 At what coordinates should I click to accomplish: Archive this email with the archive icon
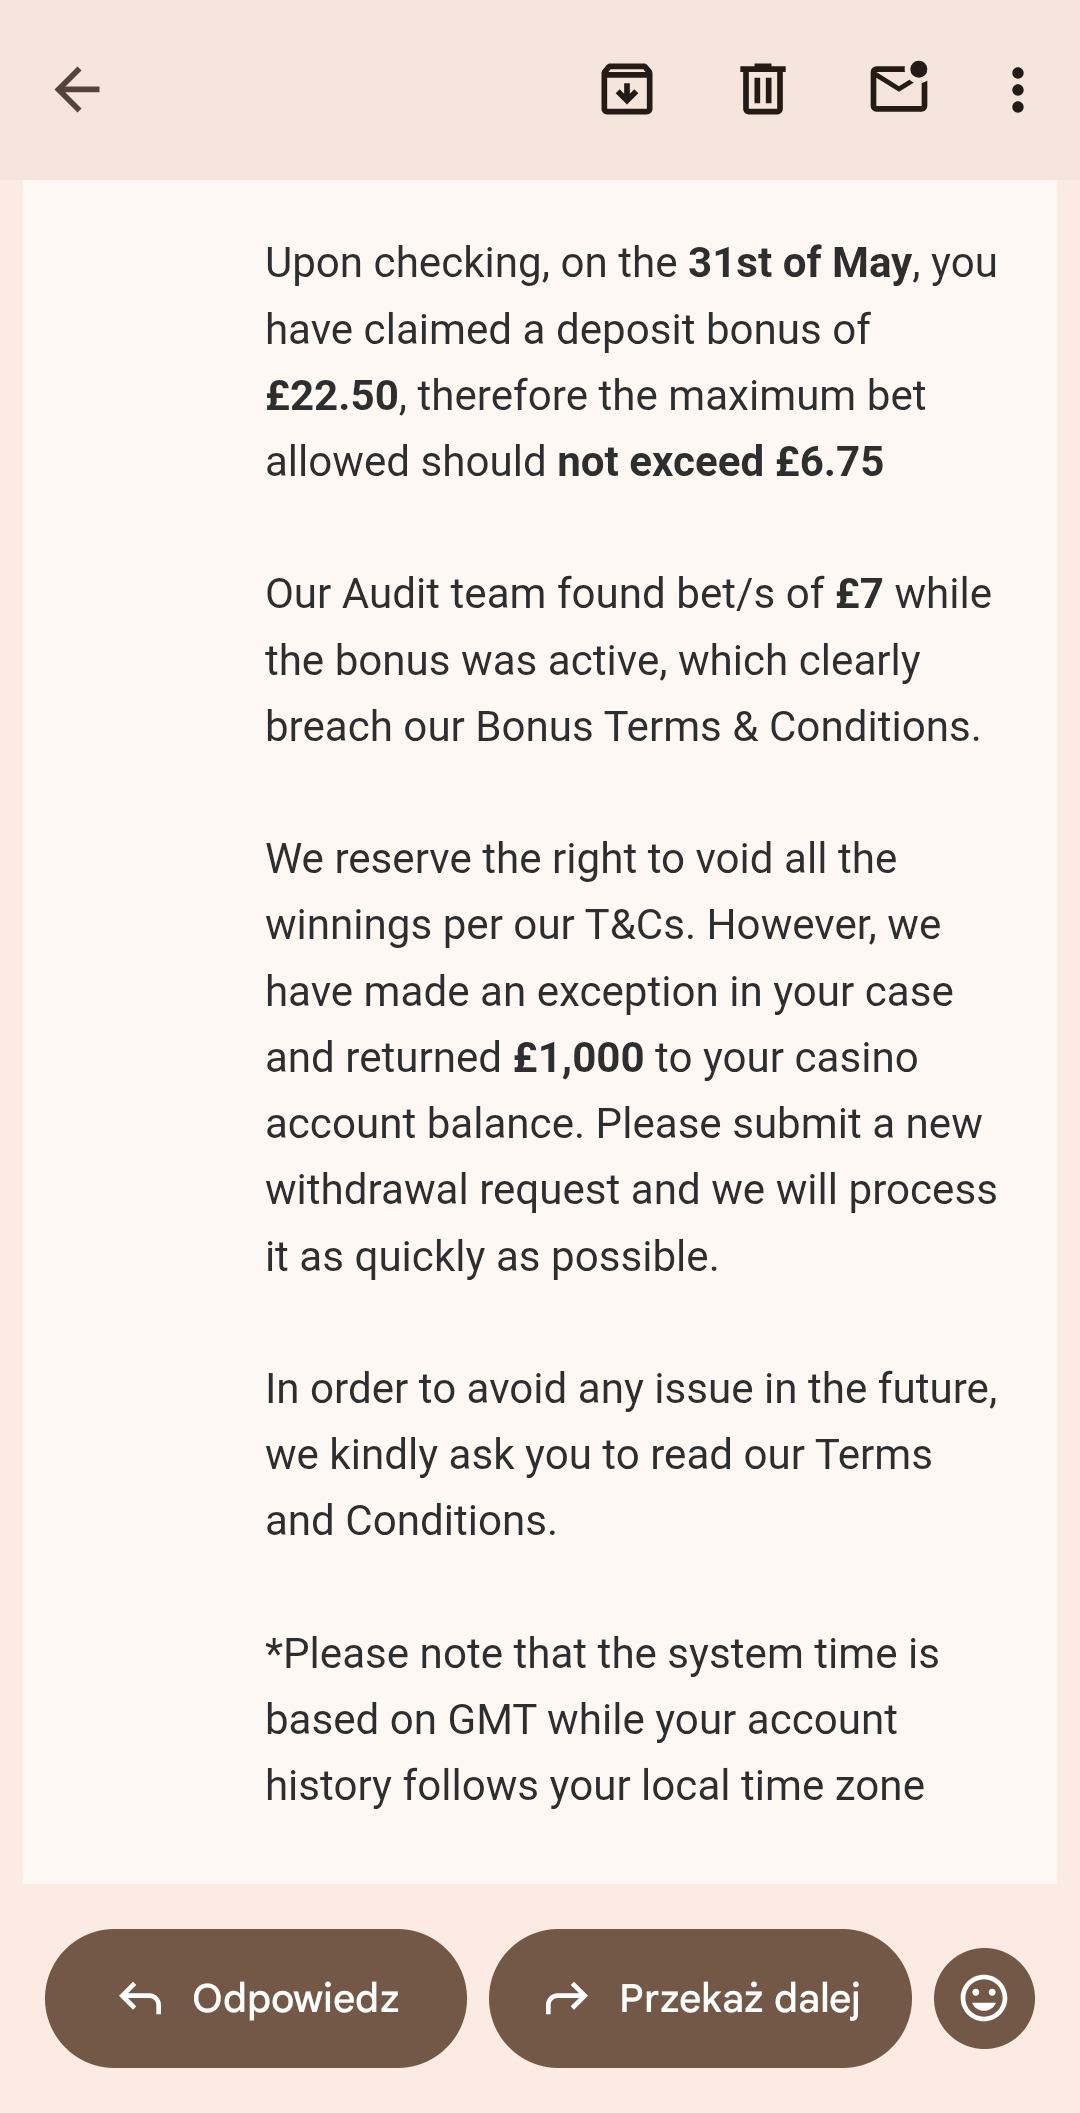click(627, 90)
